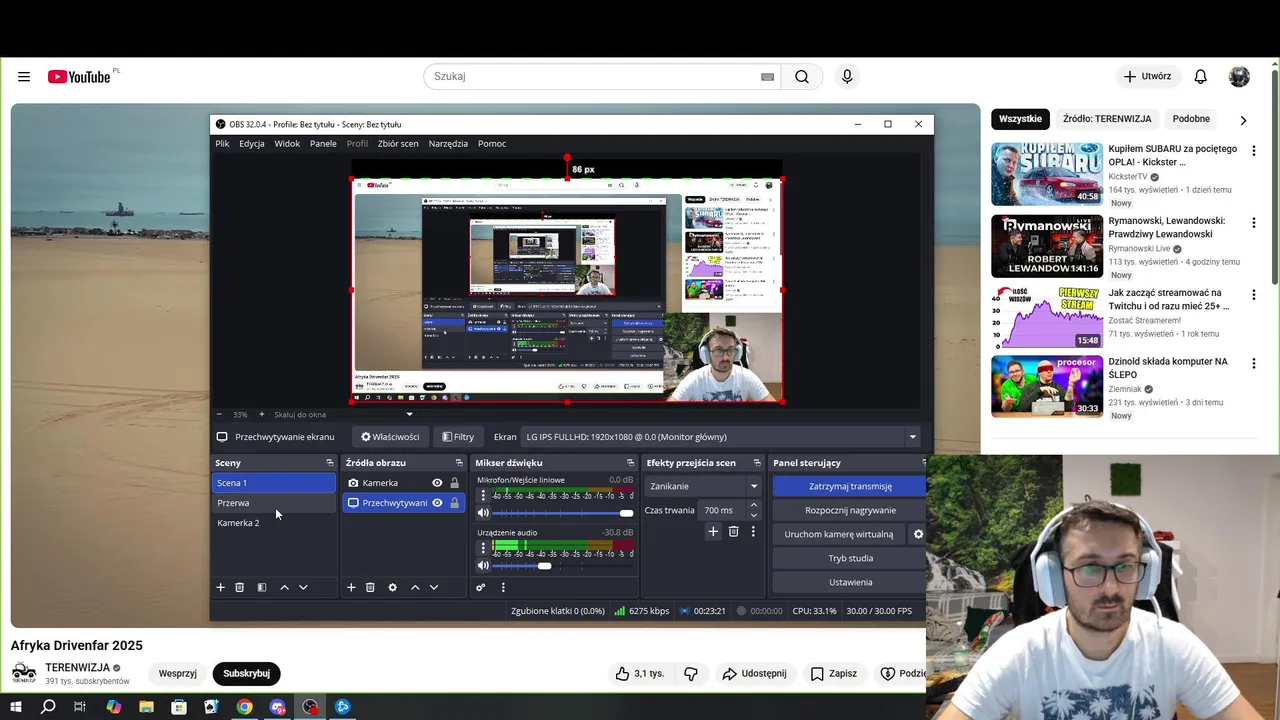Remove selected source with trash icon
The width and height of the screenshot is (1280, 720).
click(370, 588)
